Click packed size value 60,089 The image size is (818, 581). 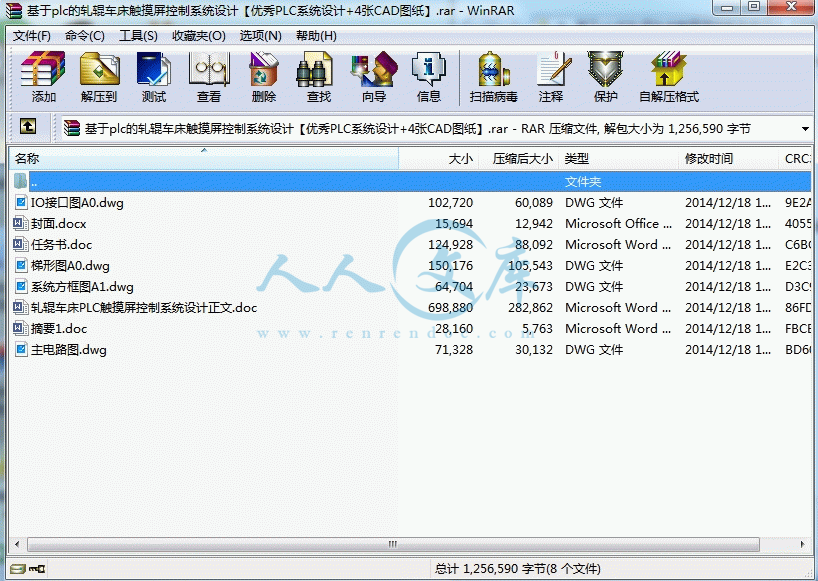click(534, 202)
